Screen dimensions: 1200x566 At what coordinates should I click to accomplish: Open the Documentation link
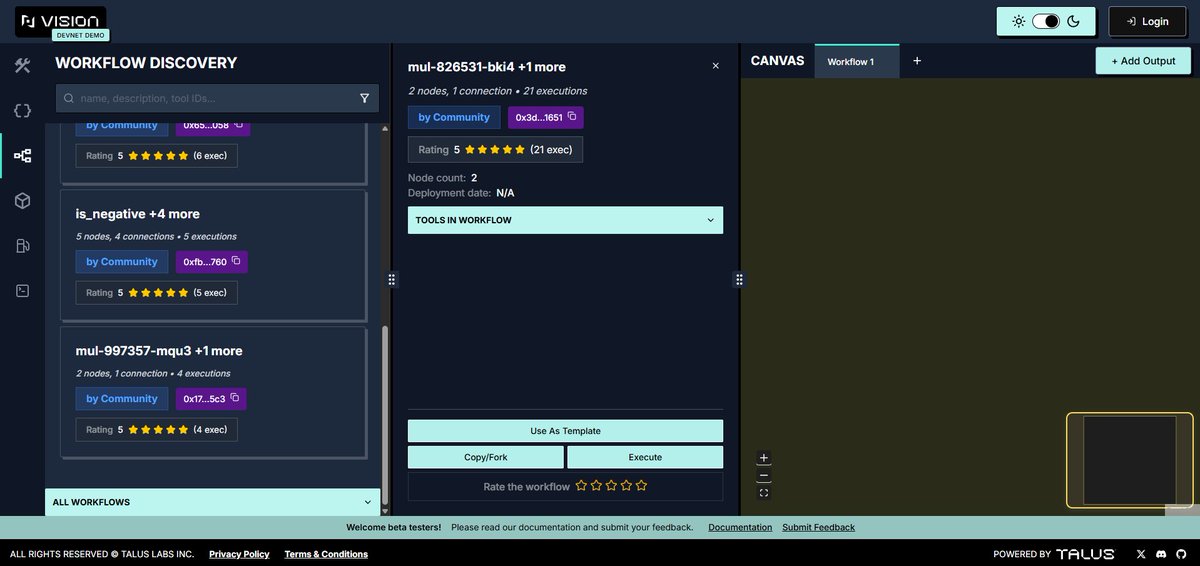coord(740,527)
